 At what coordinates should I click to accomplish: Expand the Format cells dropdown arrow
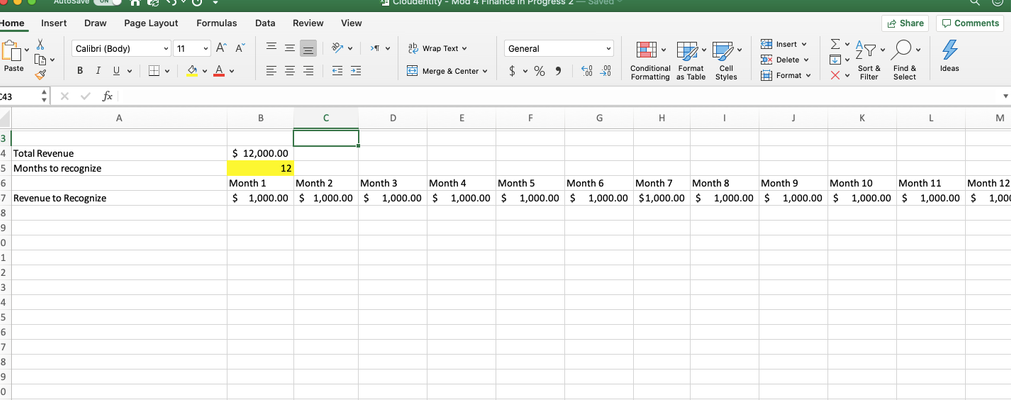point(808,75)
